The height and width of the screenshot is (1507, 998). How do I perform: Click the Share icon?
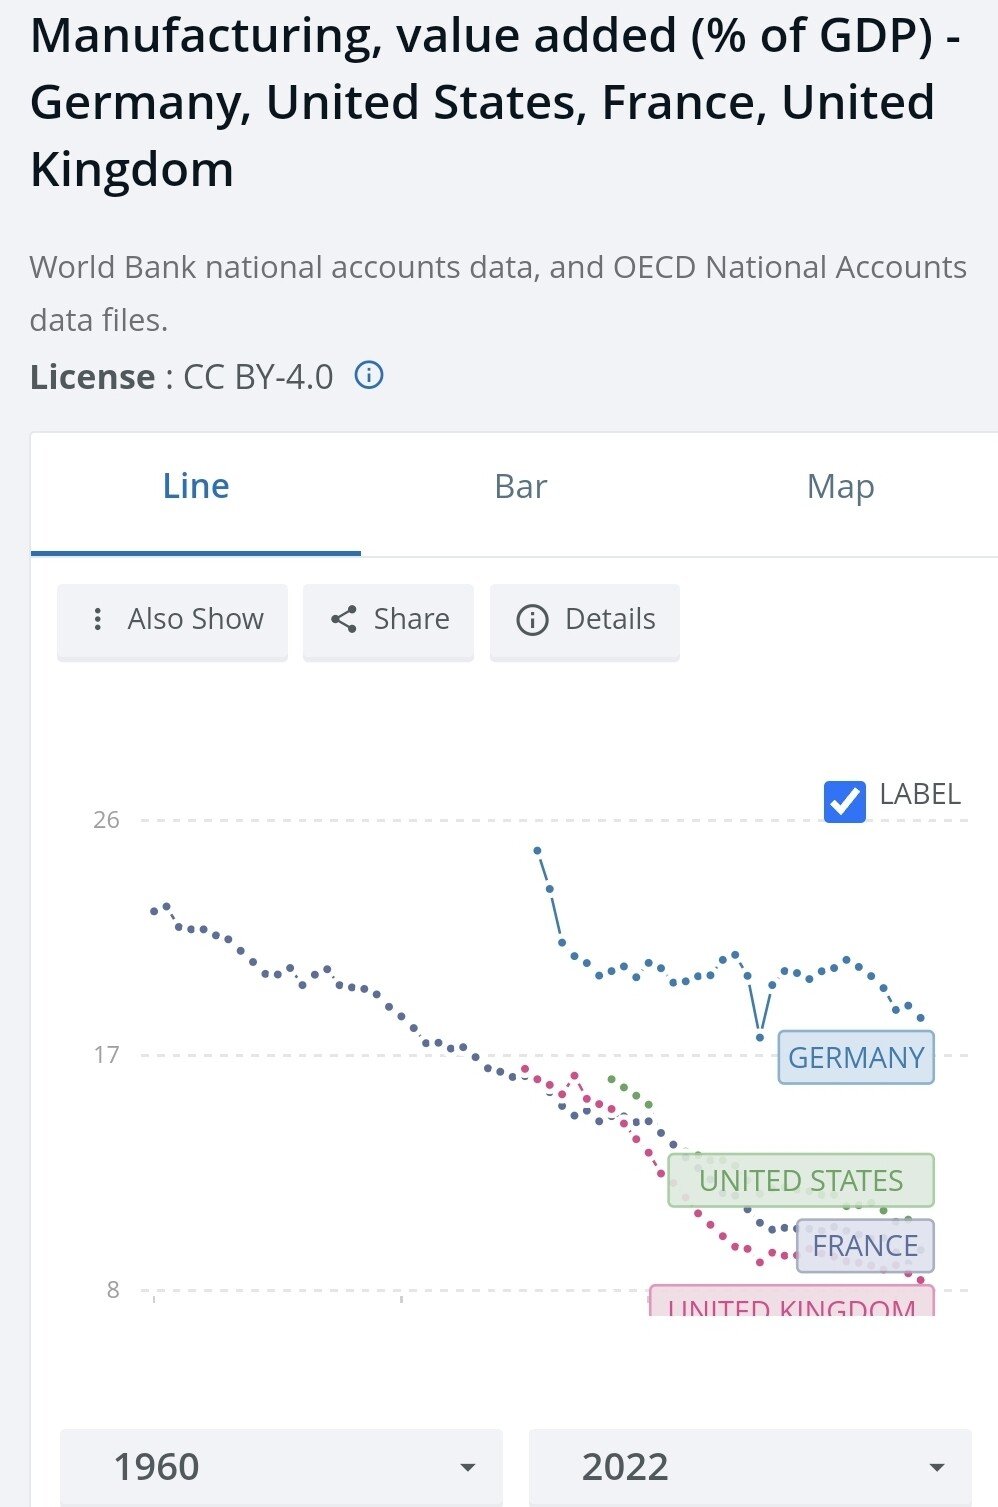[x=343, y=620]
